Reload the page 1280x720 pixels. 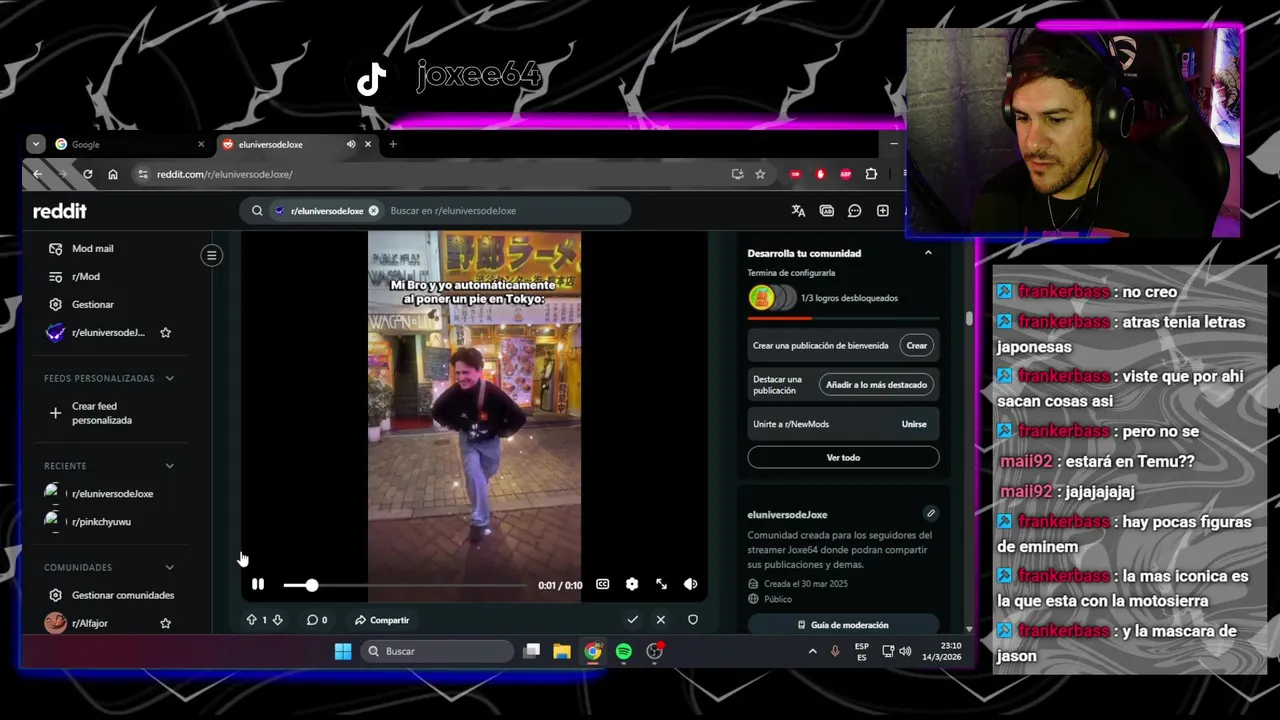(88, 174)
